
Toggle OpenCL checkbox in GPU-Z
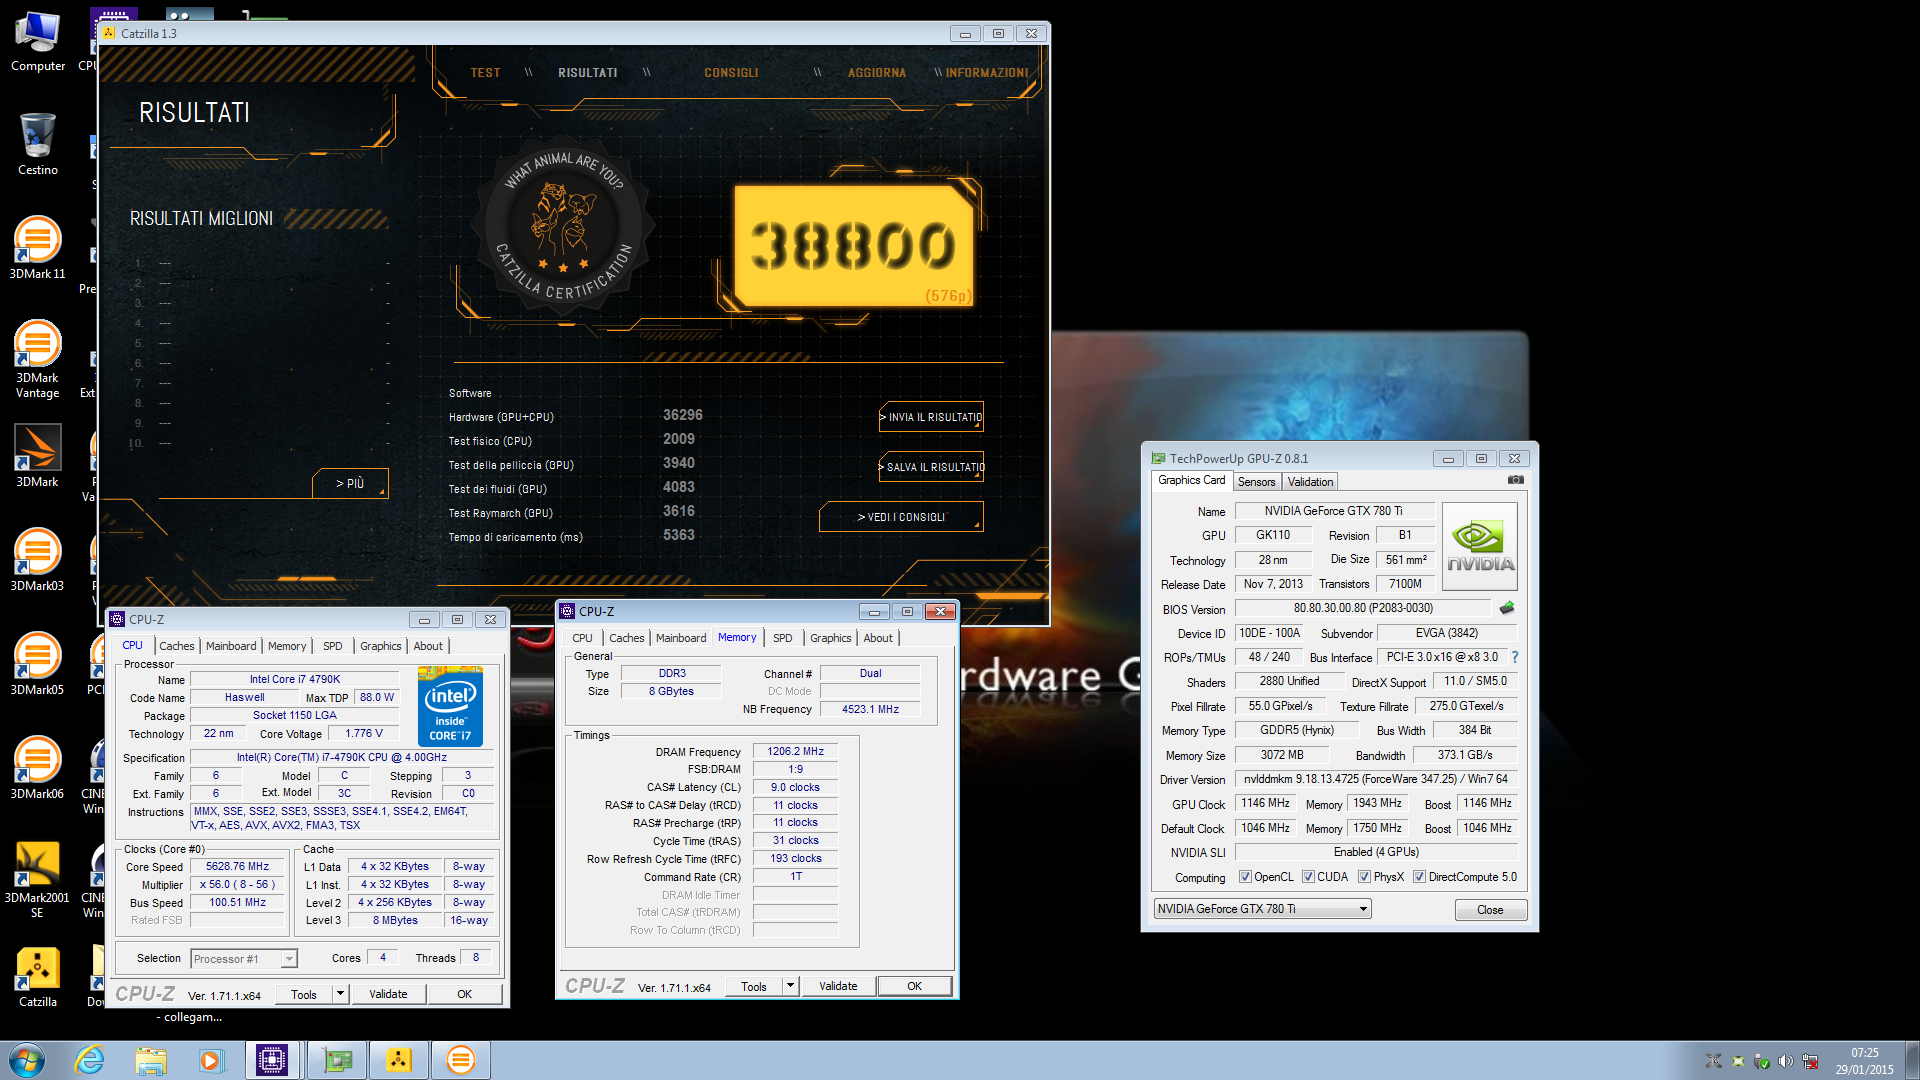pos(1245,877)
